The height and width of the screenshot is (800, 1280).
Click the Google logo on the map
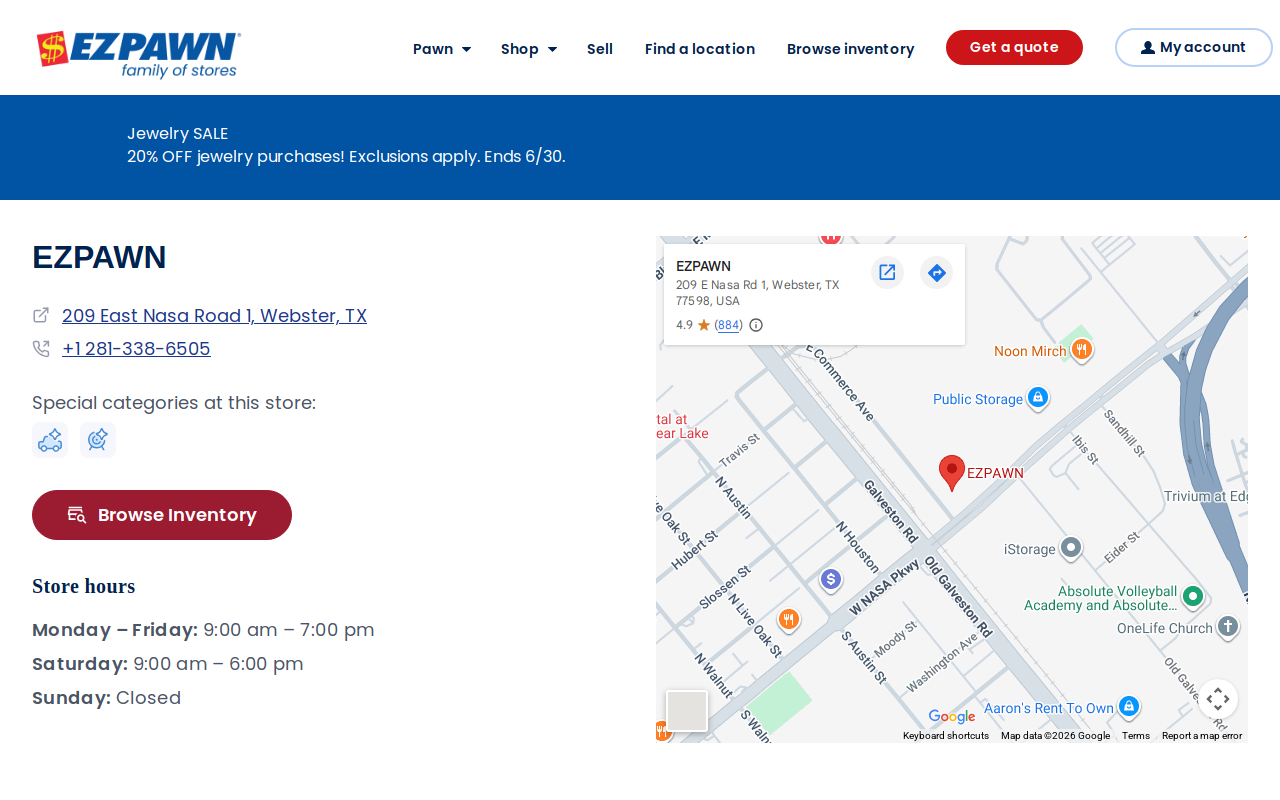tap(951, 717)
